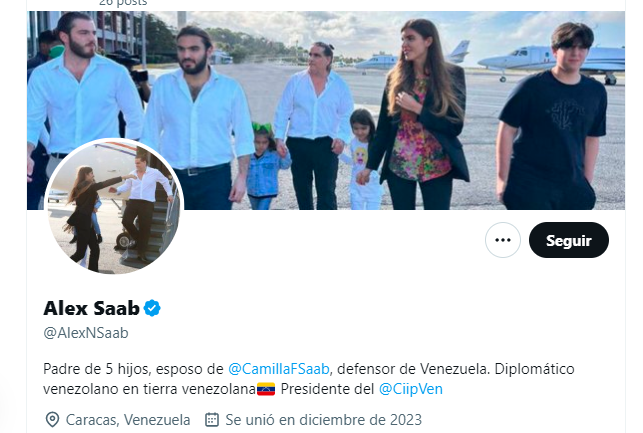
Task: Click the @AlexNSaab handle text
Action: pyautogui.click(x=86, y=333)
